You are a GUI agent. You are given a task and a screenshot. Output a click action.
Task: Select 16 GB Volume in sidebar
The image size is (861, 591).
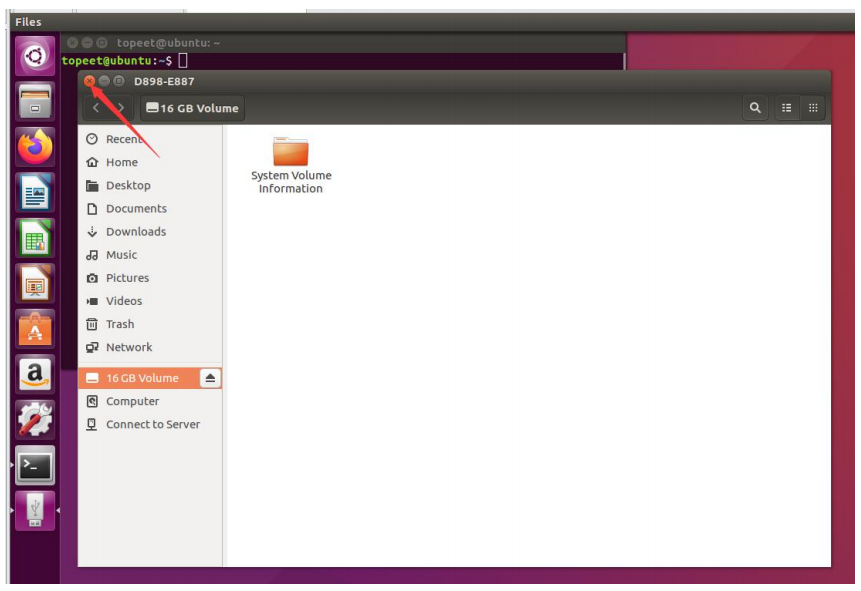coord(139,378)
